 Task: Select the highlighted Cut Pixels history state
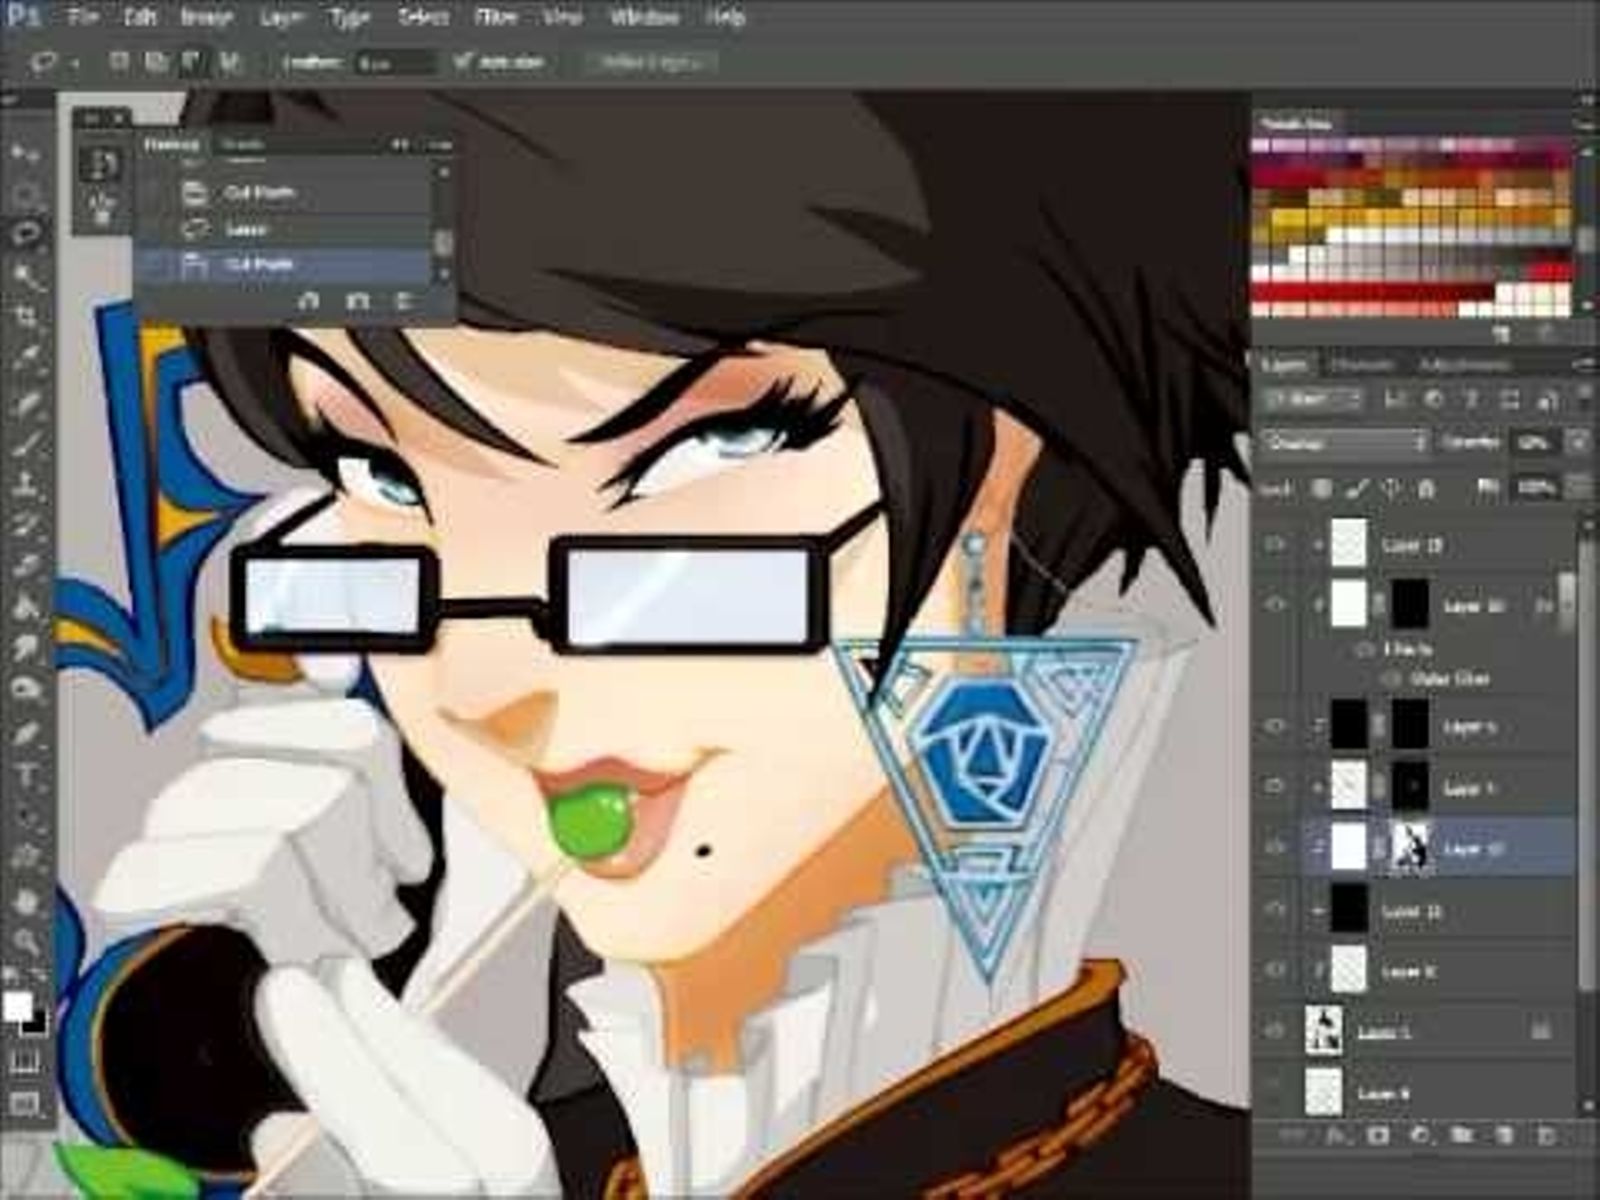283,265
